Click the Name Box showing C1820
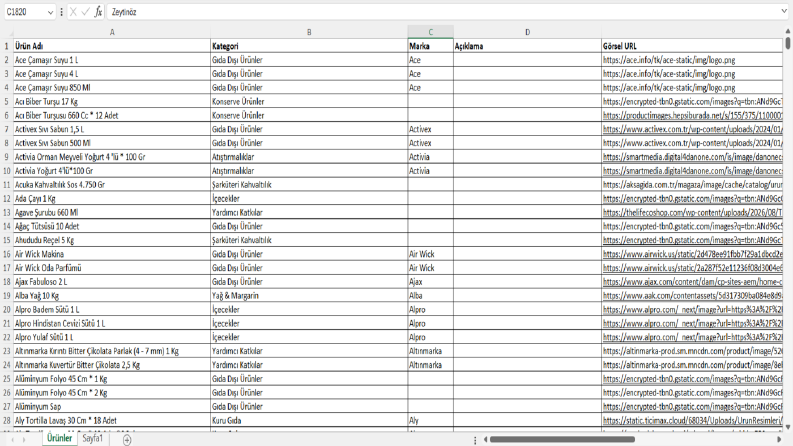Viewport: 793px width, 446px height. [x=25, y=12]
